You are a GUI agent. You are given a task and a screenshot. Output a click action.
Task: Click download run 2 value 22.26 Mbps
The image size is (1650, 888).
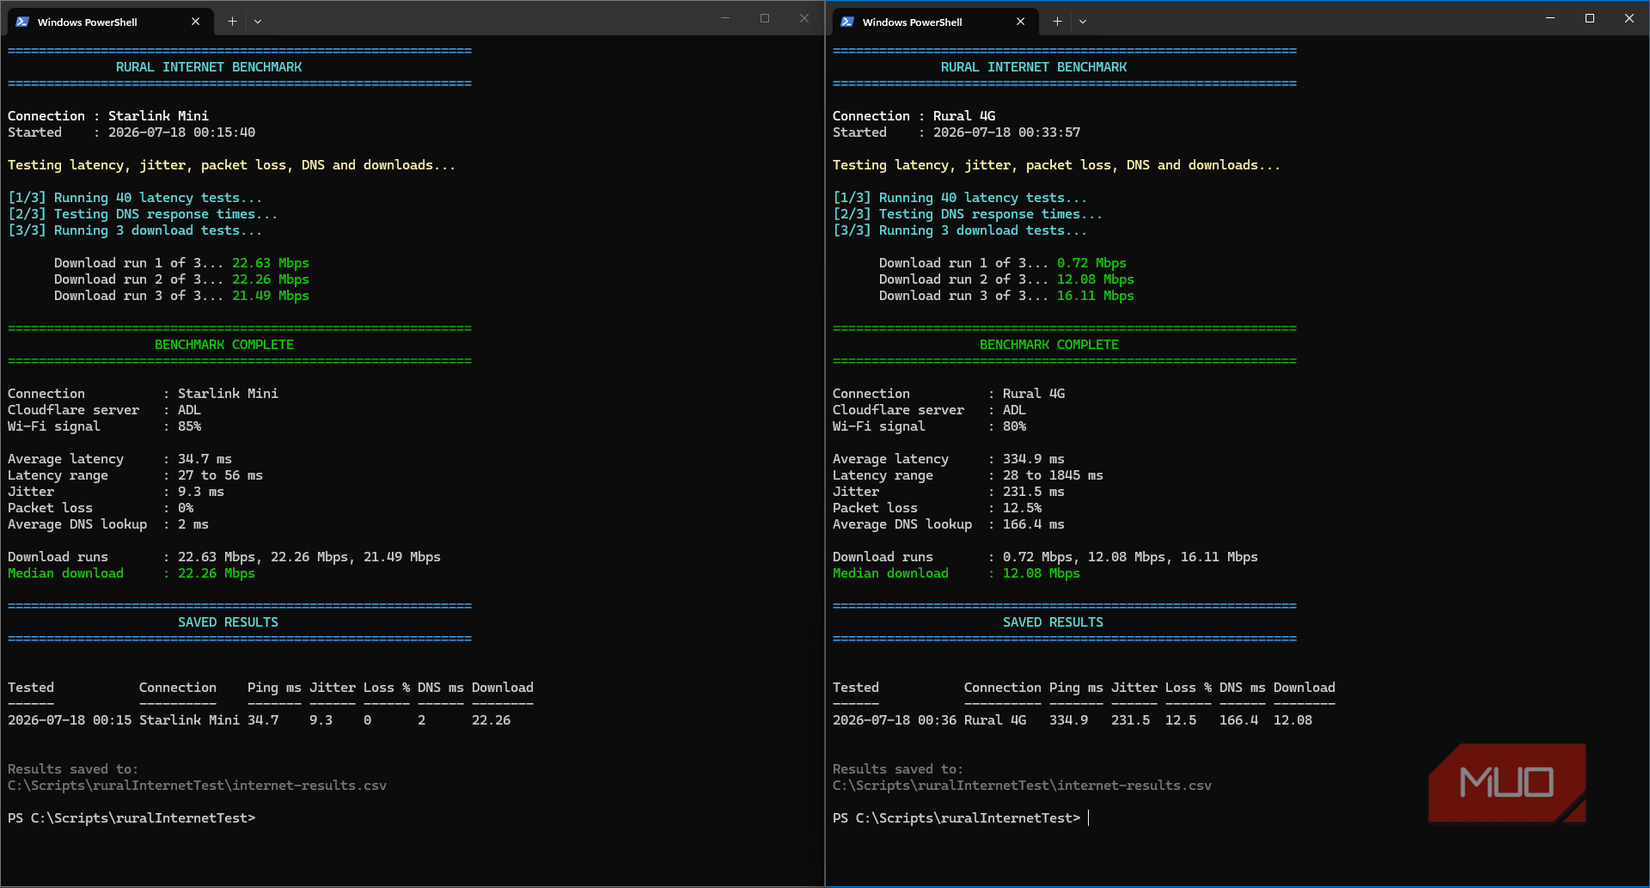271,279
